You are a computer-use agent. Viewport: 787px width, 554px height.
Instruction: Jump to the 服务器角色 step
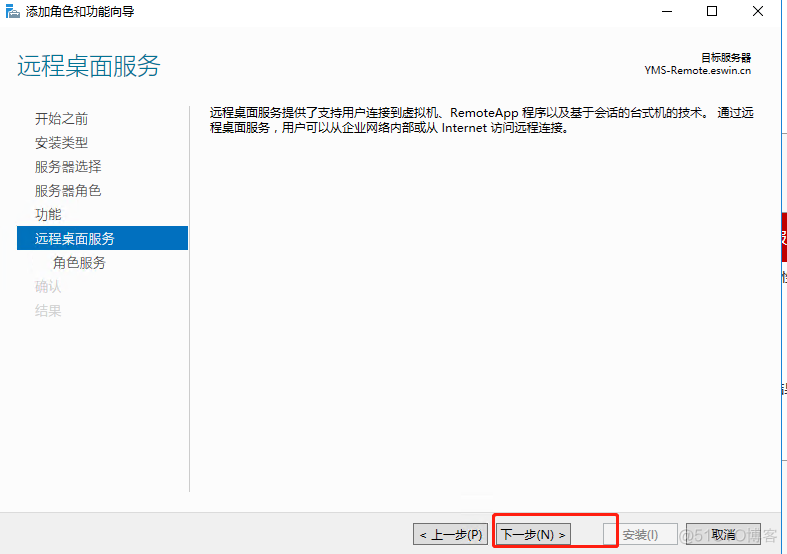[x=68, y=191]
